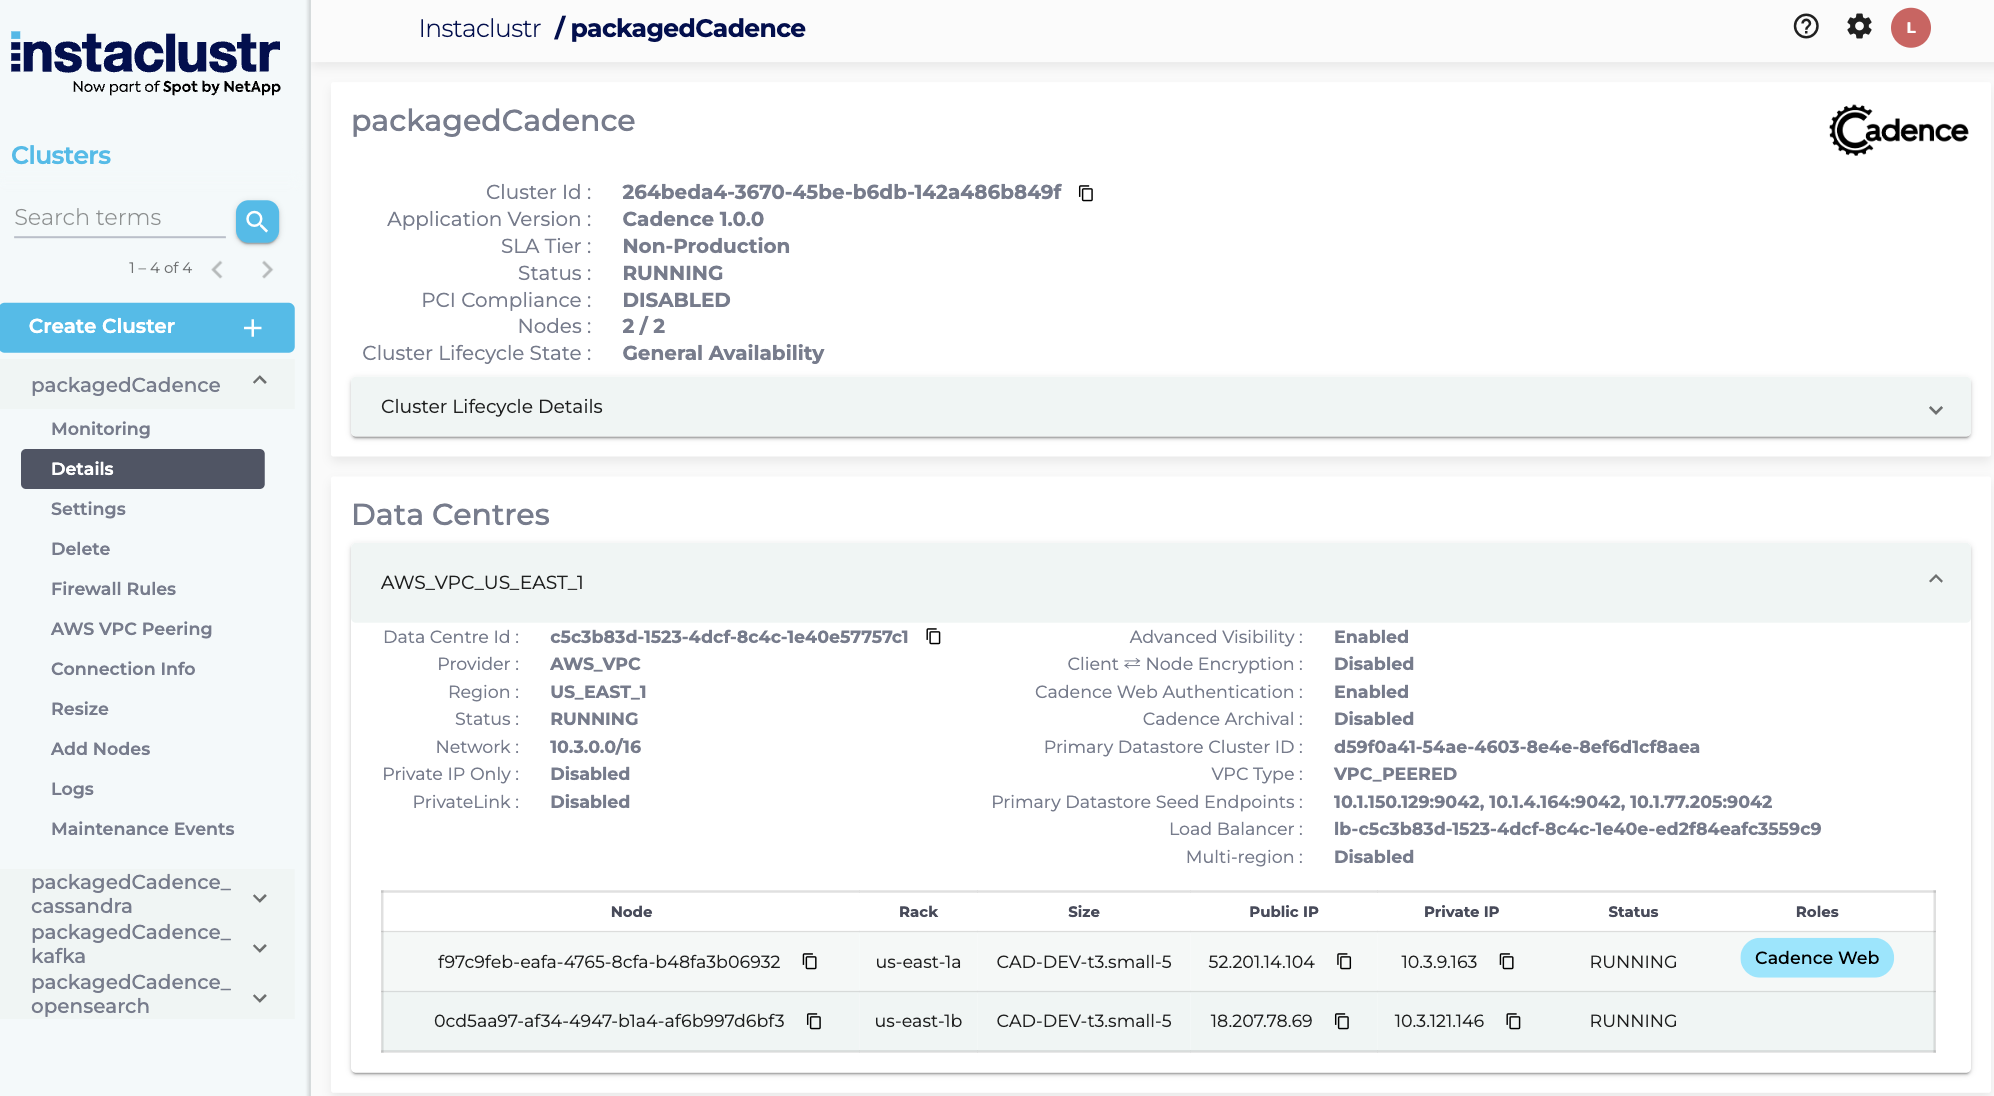
Task: Collapse the packagedCadence sidebar tree
Action: pyautogui.click(x=260, y=381)
